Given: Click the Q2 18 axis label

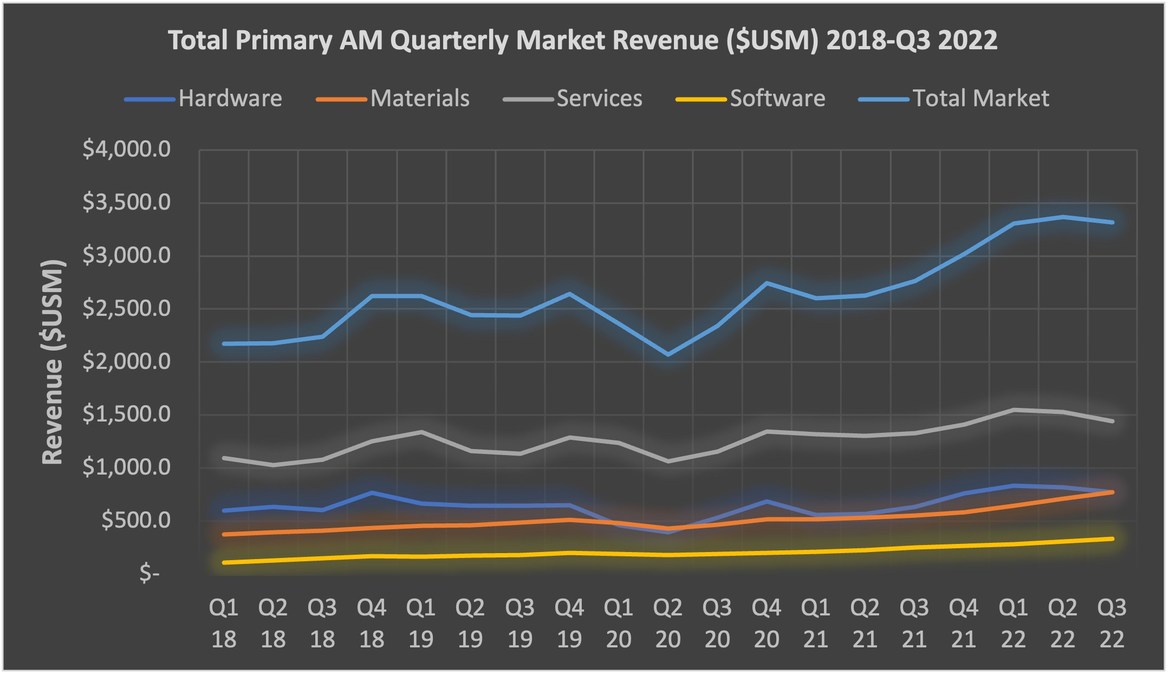Looking at the screenshot, I should pos(273,624).
